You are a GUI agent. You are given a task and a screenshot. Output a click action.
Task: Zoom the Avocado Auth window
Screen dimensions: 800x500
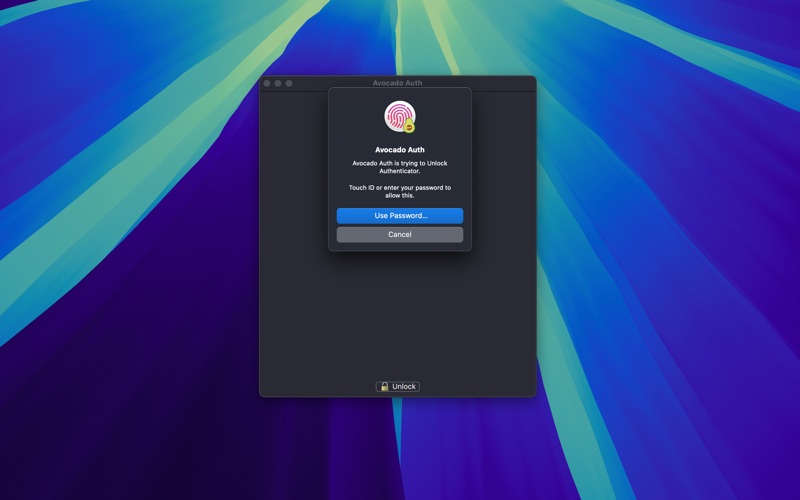click(x=289, y=83)
